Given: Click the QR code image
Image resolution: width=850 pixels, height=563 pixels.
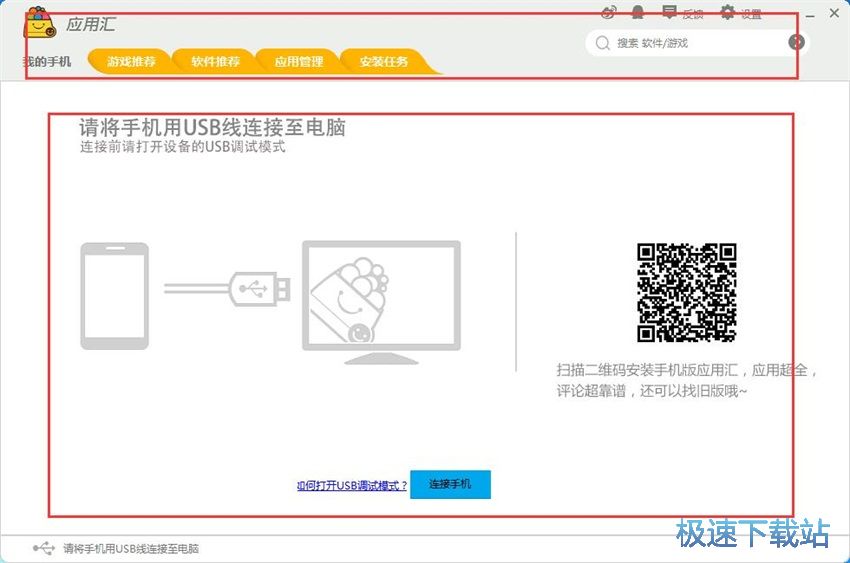Looking at the screenshot, I should pos(686,293).
